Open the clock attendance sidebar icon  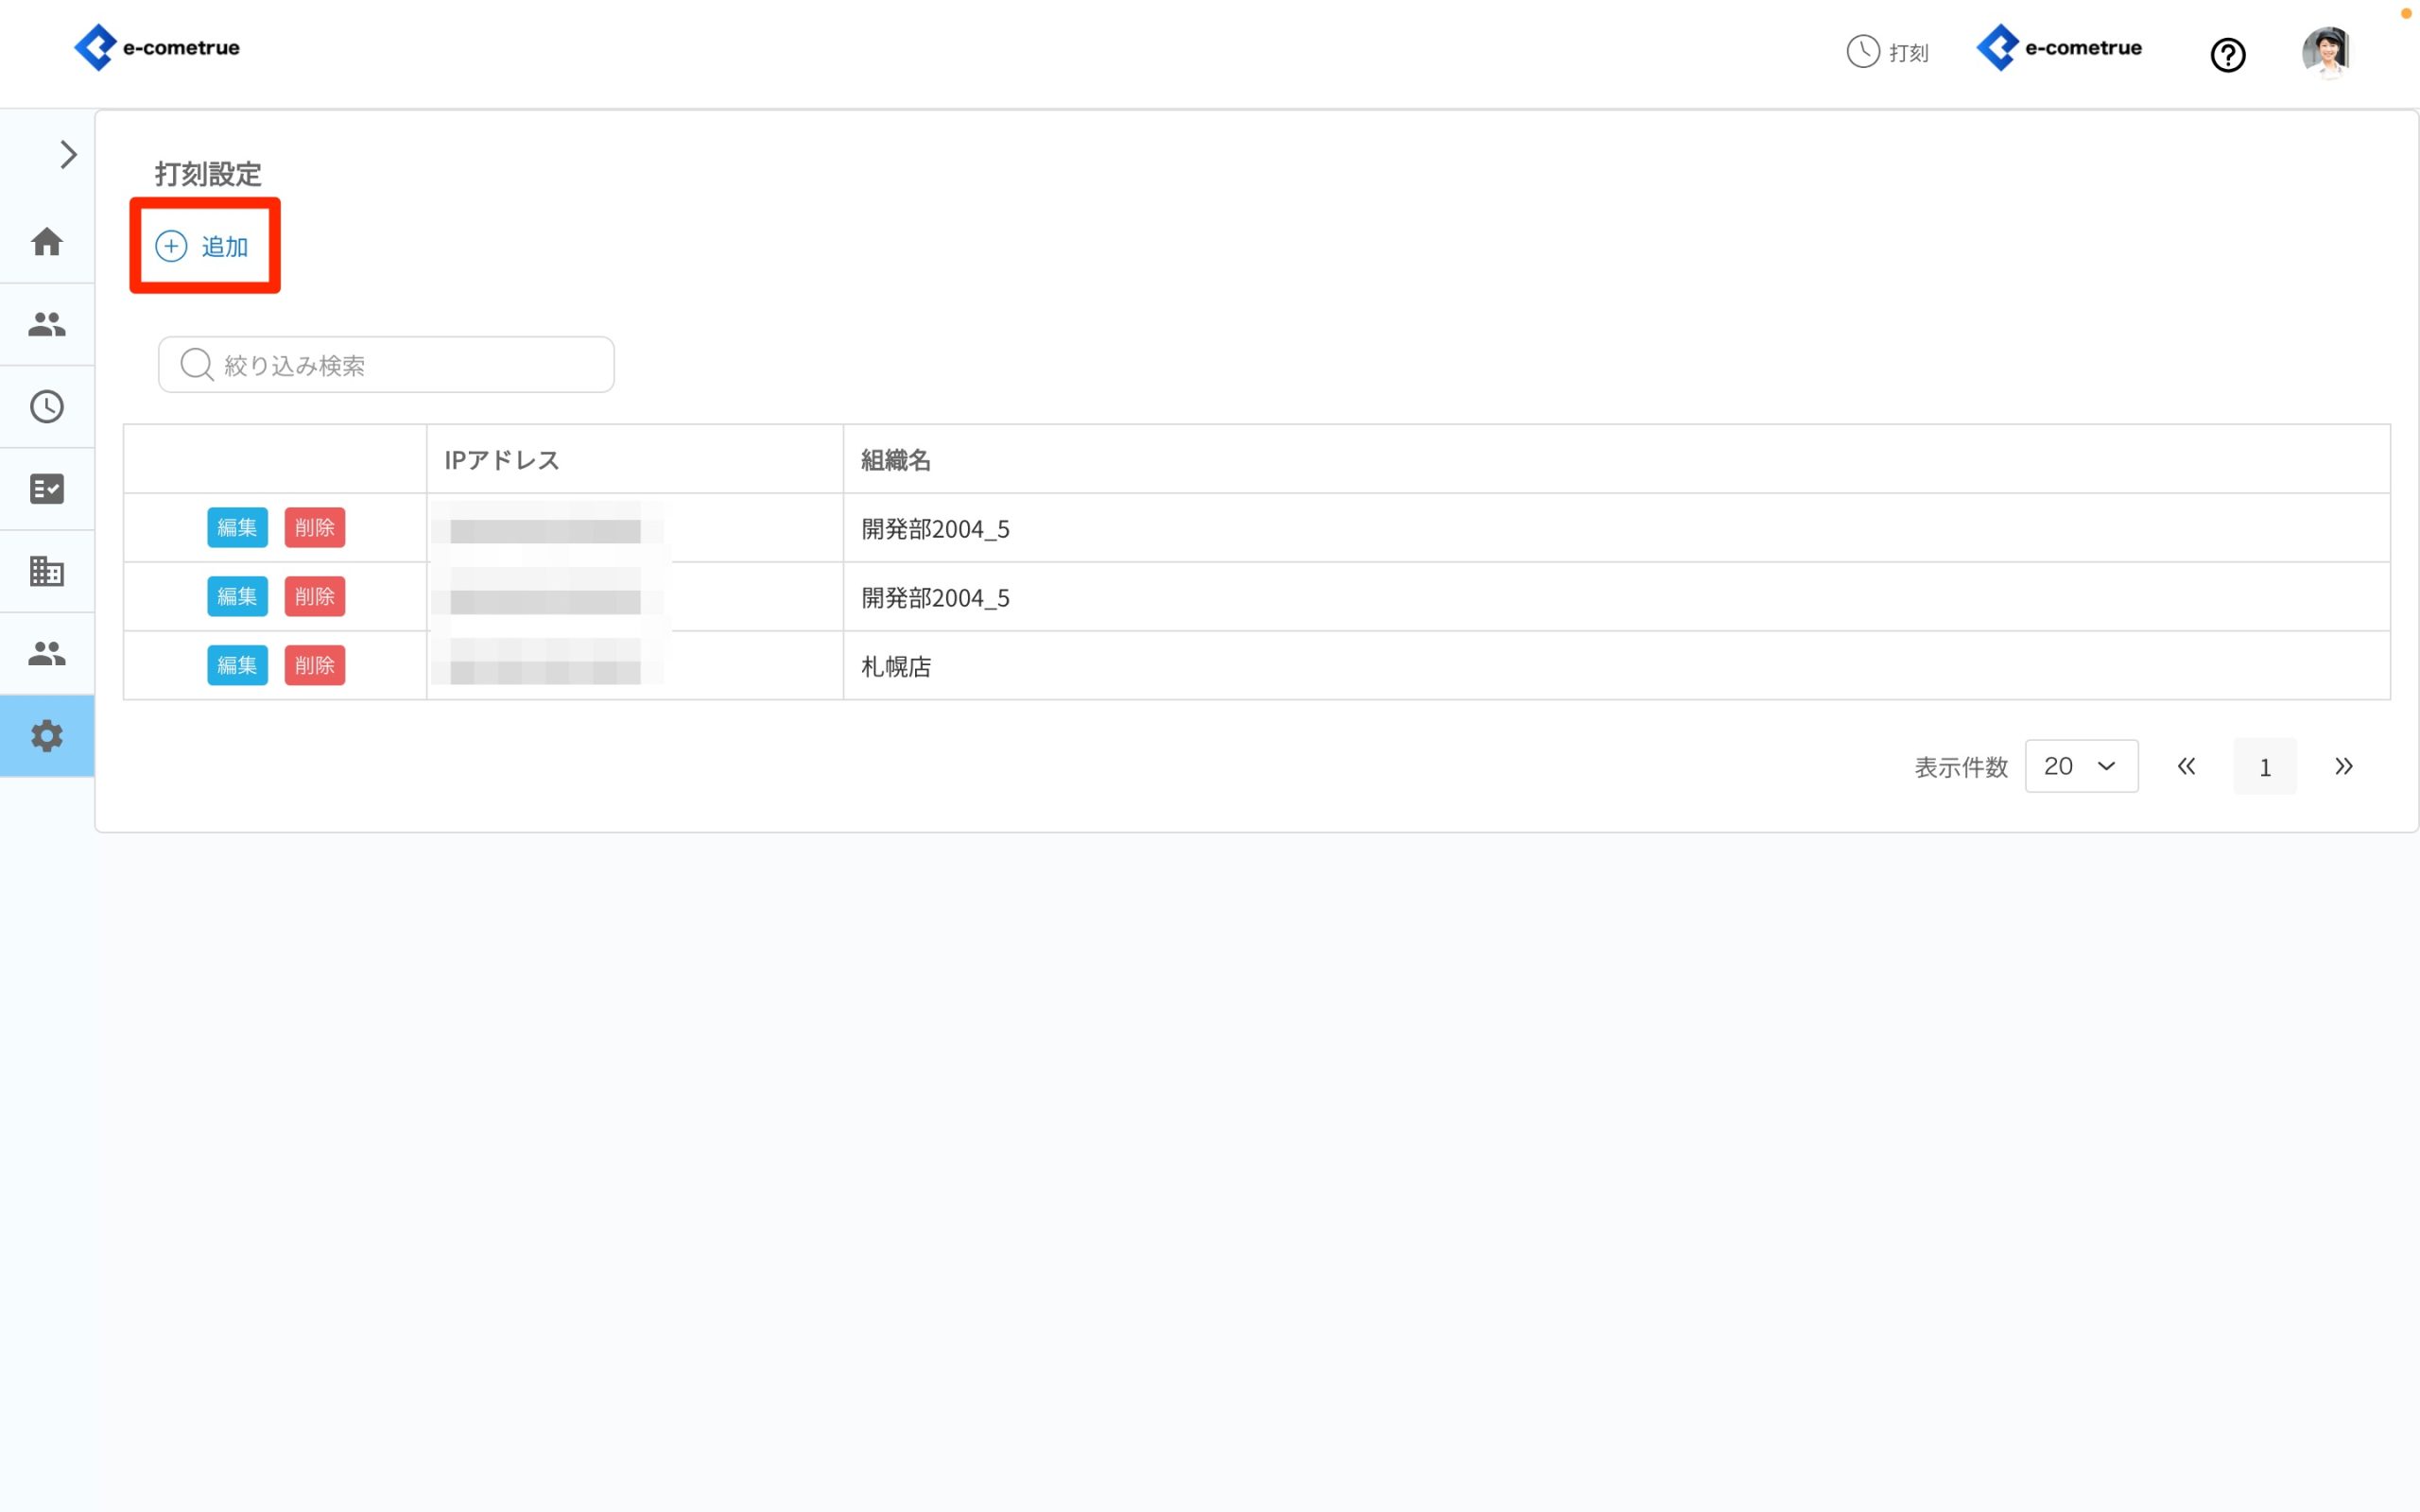point(47,406)
